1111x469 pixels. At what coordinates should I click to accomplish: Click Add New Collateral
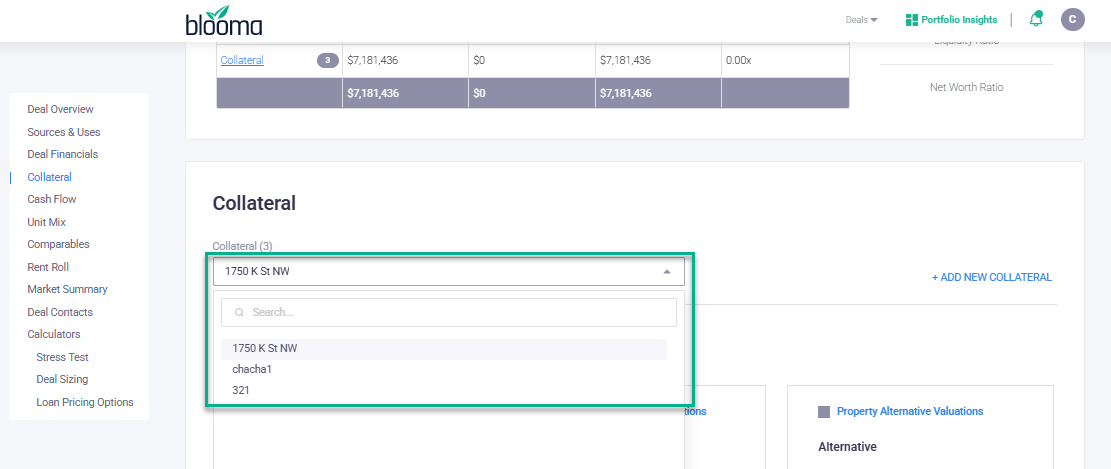[991, 277]
